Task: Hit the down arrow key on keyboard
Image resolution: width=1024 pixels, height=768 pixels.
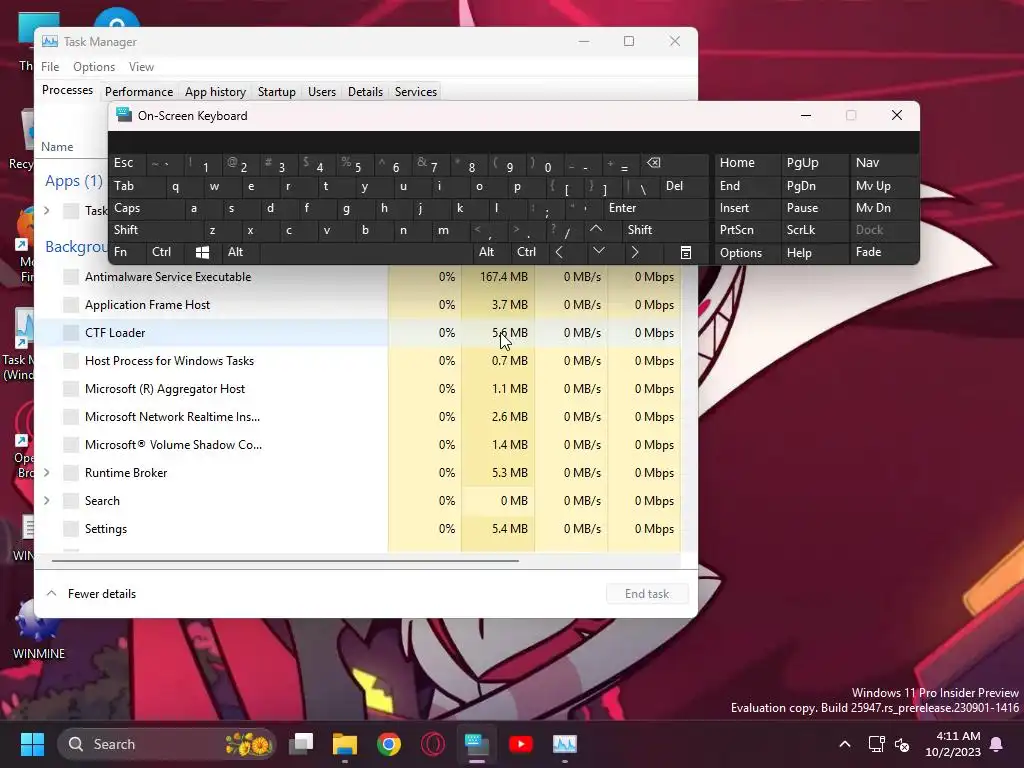Action: (x=598, y=251)
